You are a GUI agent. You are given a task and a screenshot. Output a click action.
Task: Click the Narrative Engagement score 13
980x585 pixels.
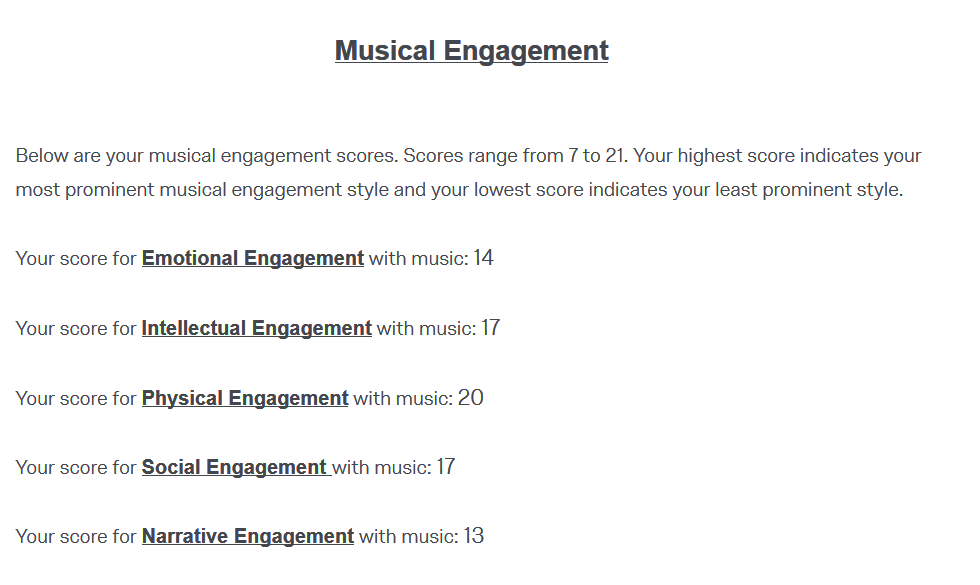coord(474,536)
